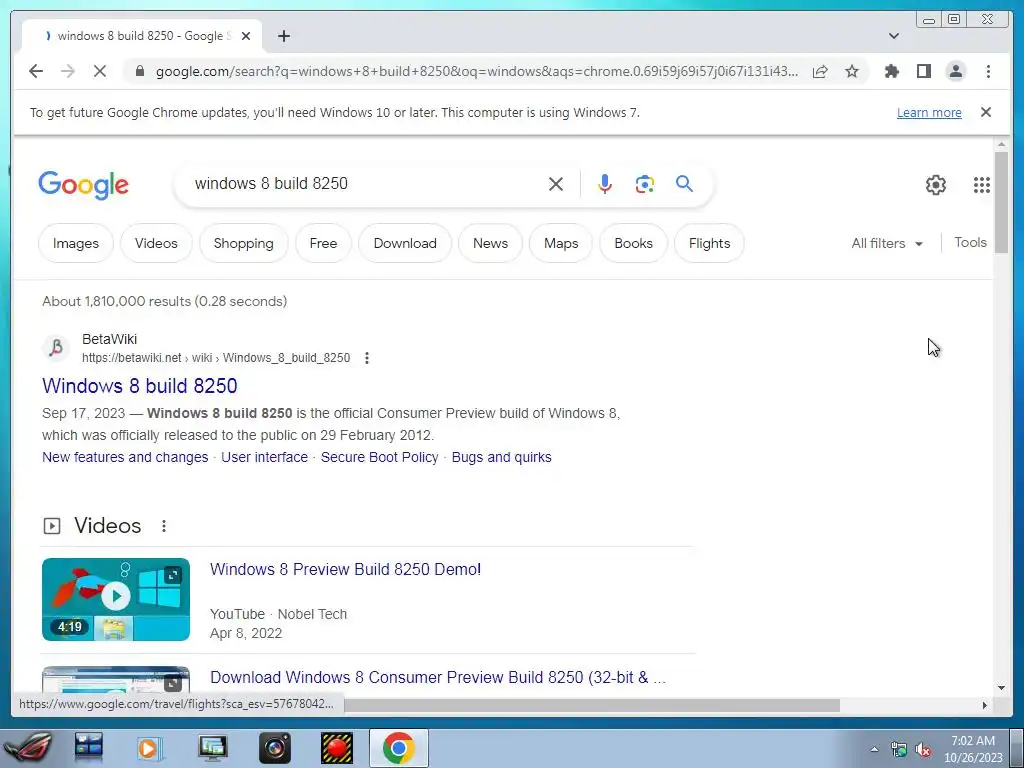This screenshot has height=768, width=1024.
Task: Expand the tab search chevron
Action: click(894, 36)
